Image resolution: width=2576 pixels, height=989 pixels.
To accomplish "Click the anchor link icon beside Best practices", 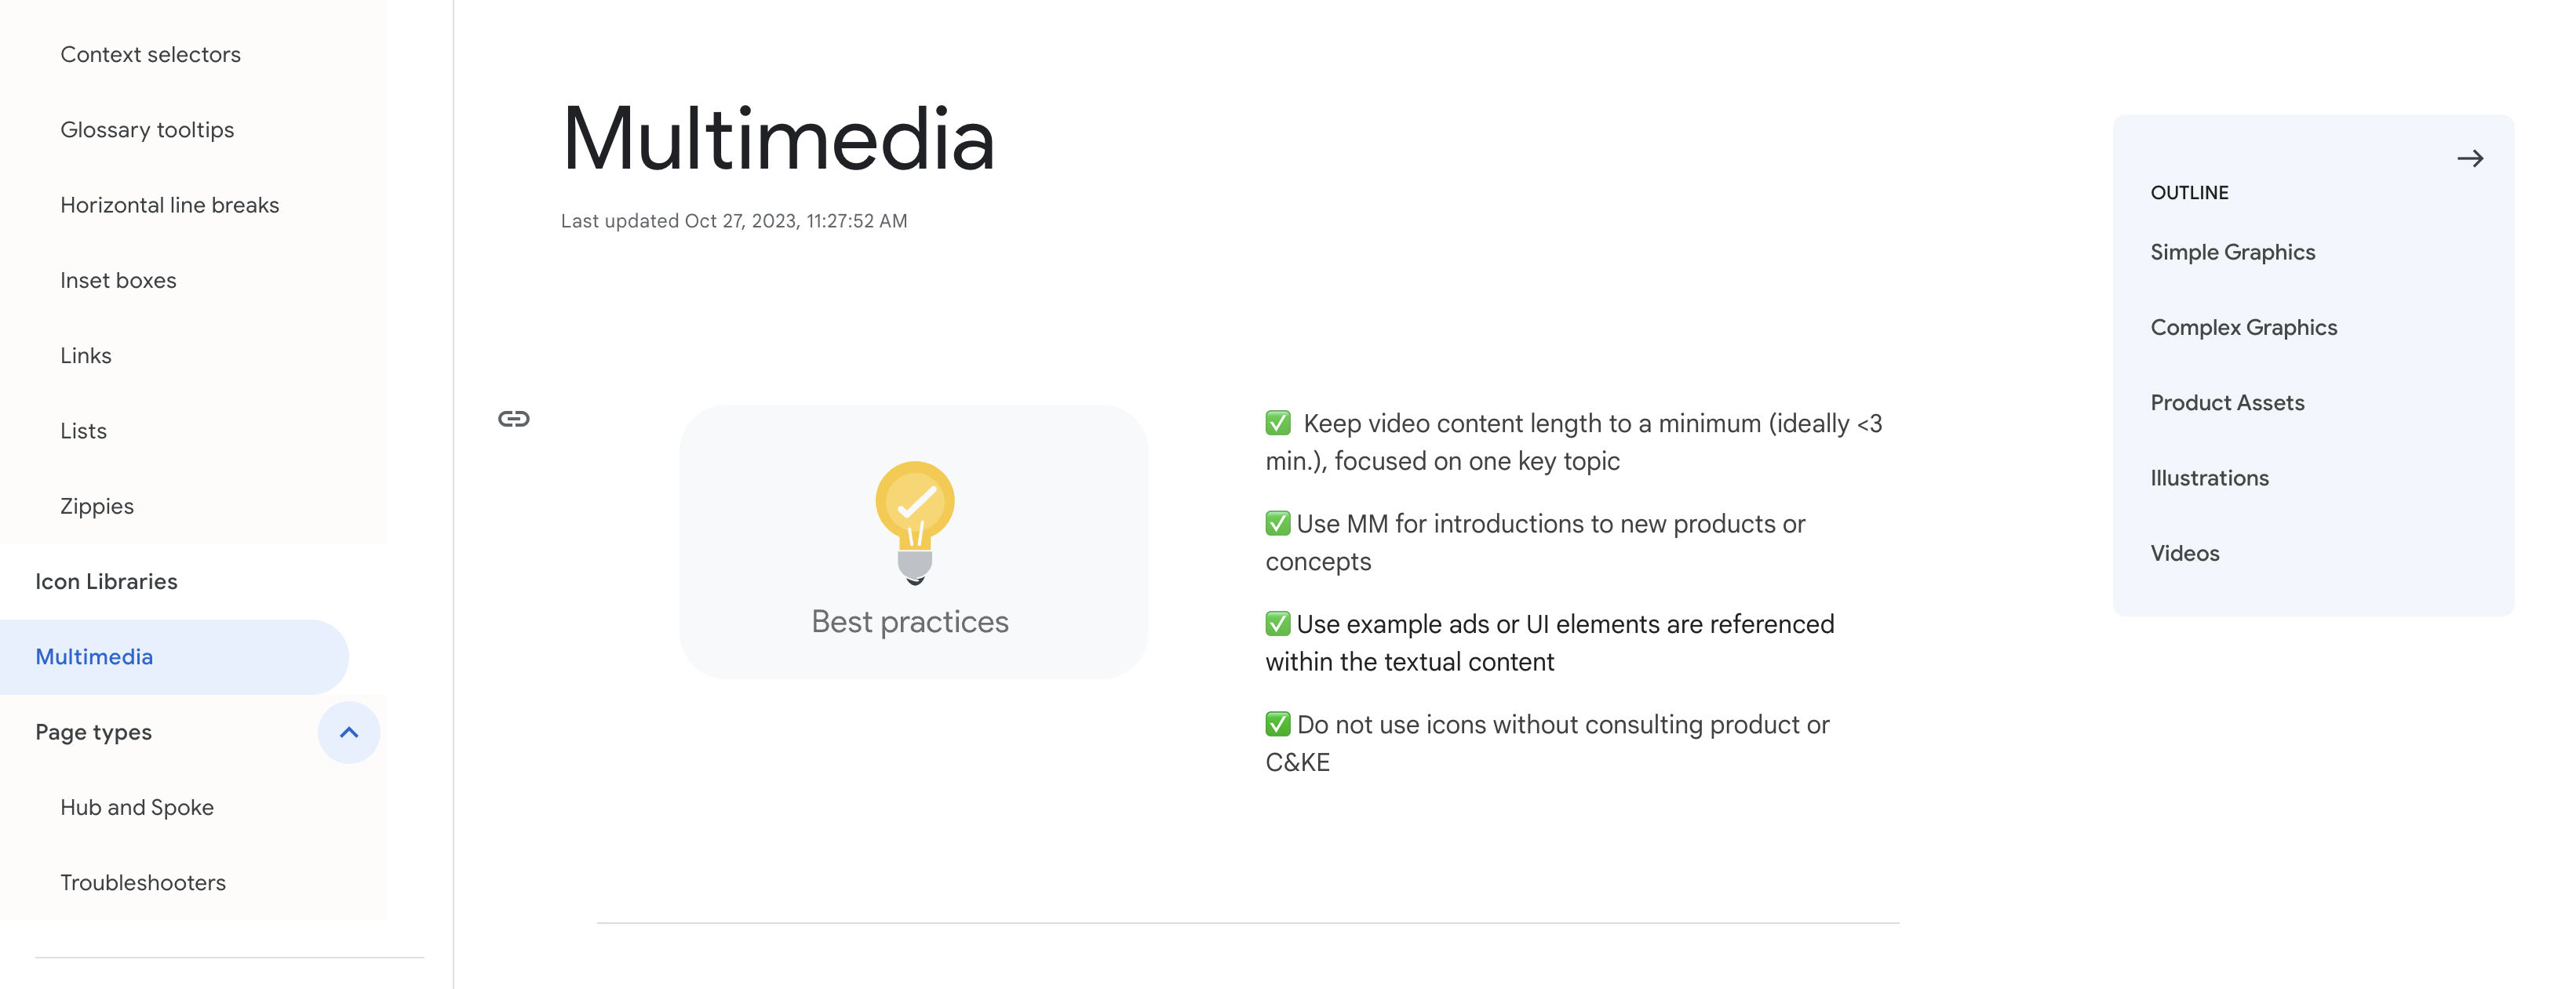I will coord(514,419).
